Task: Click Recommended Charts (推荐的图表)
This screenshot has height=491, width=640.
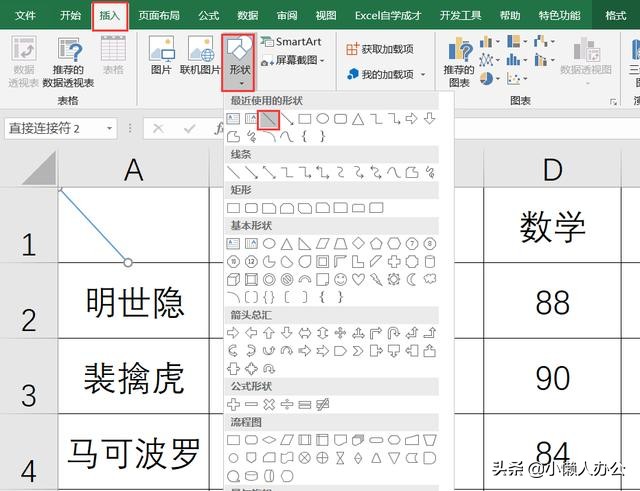Action: click(x=459, y=62)
